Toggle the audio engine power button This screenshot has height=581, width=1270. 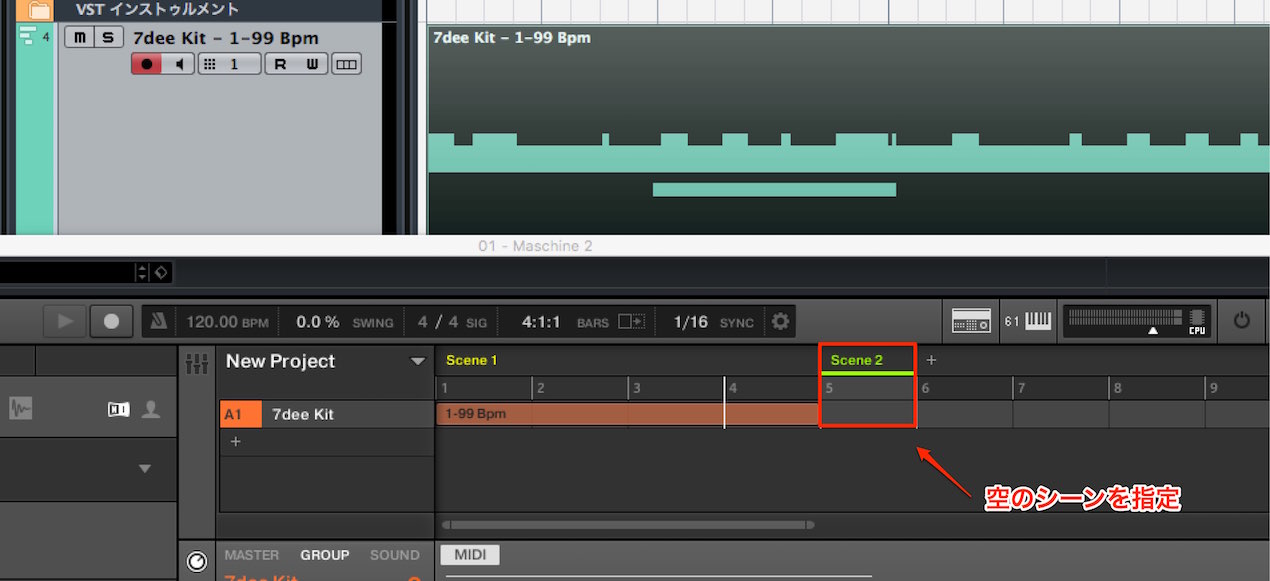coord(1242,321)
